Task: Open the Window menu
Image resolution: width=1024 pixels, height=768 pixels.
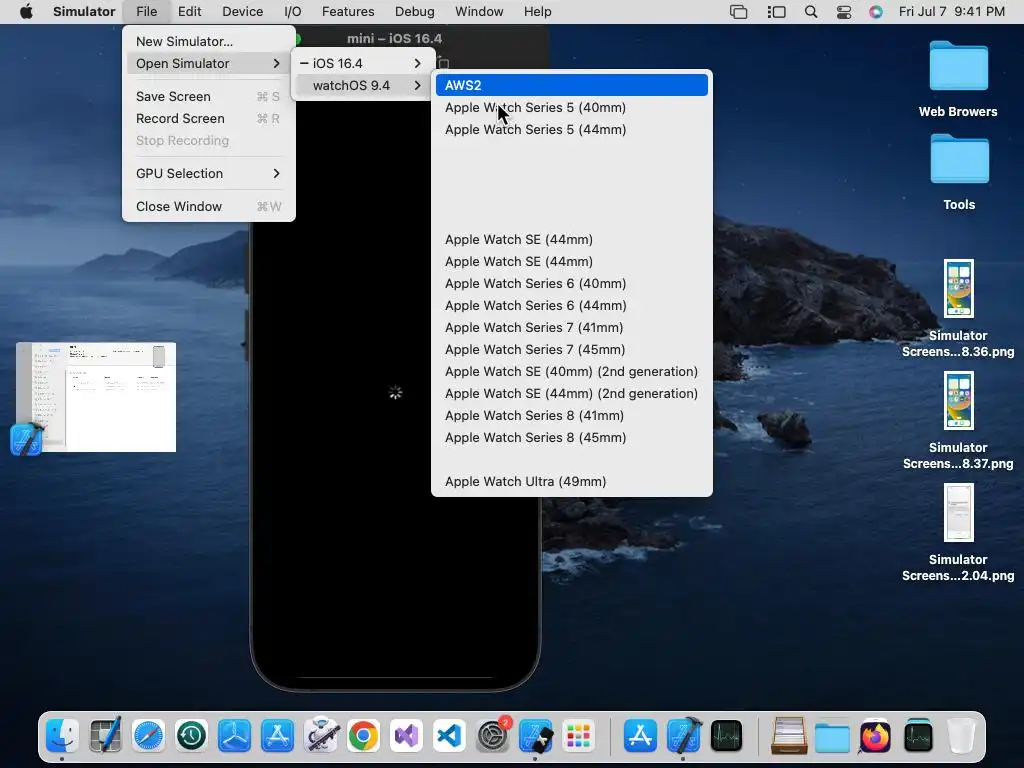Action: coord(479,12)
